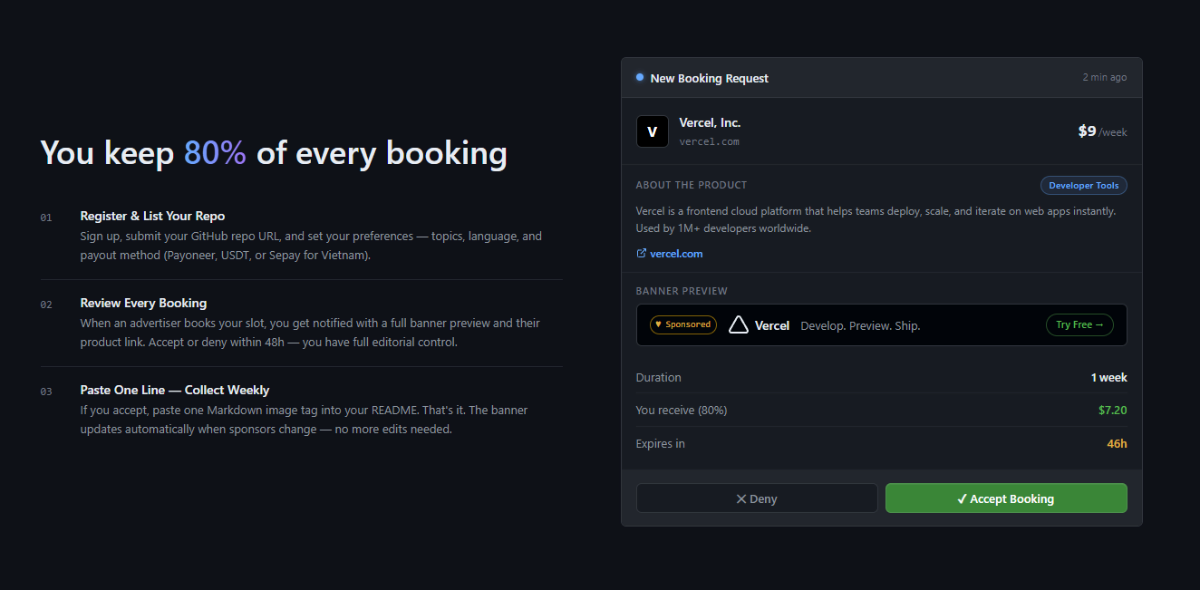
Task: Click the Vercel, Inc. advertiser name
Action: point(710,123)
